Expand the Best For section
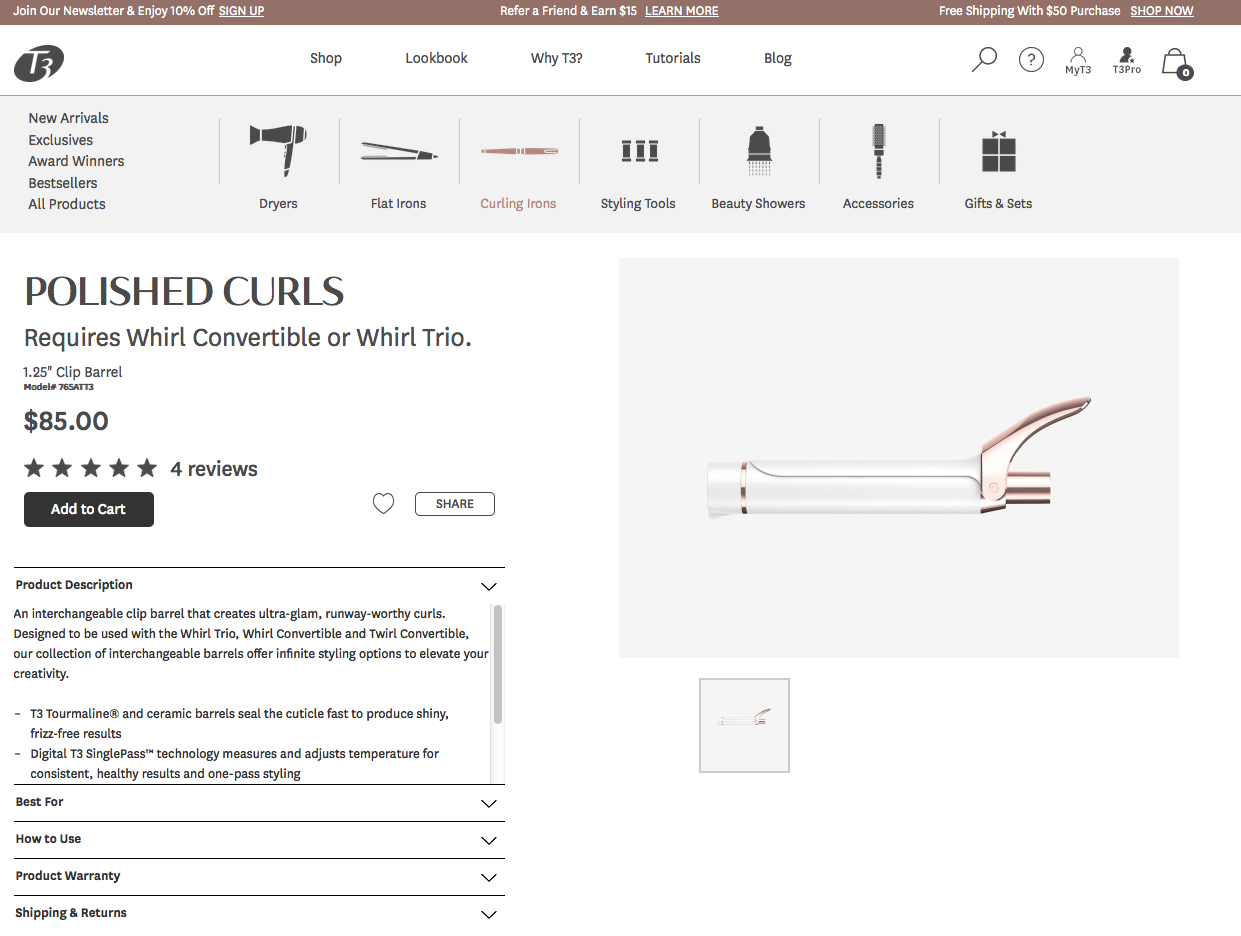The image size is (1241, 936). [259, 803]
